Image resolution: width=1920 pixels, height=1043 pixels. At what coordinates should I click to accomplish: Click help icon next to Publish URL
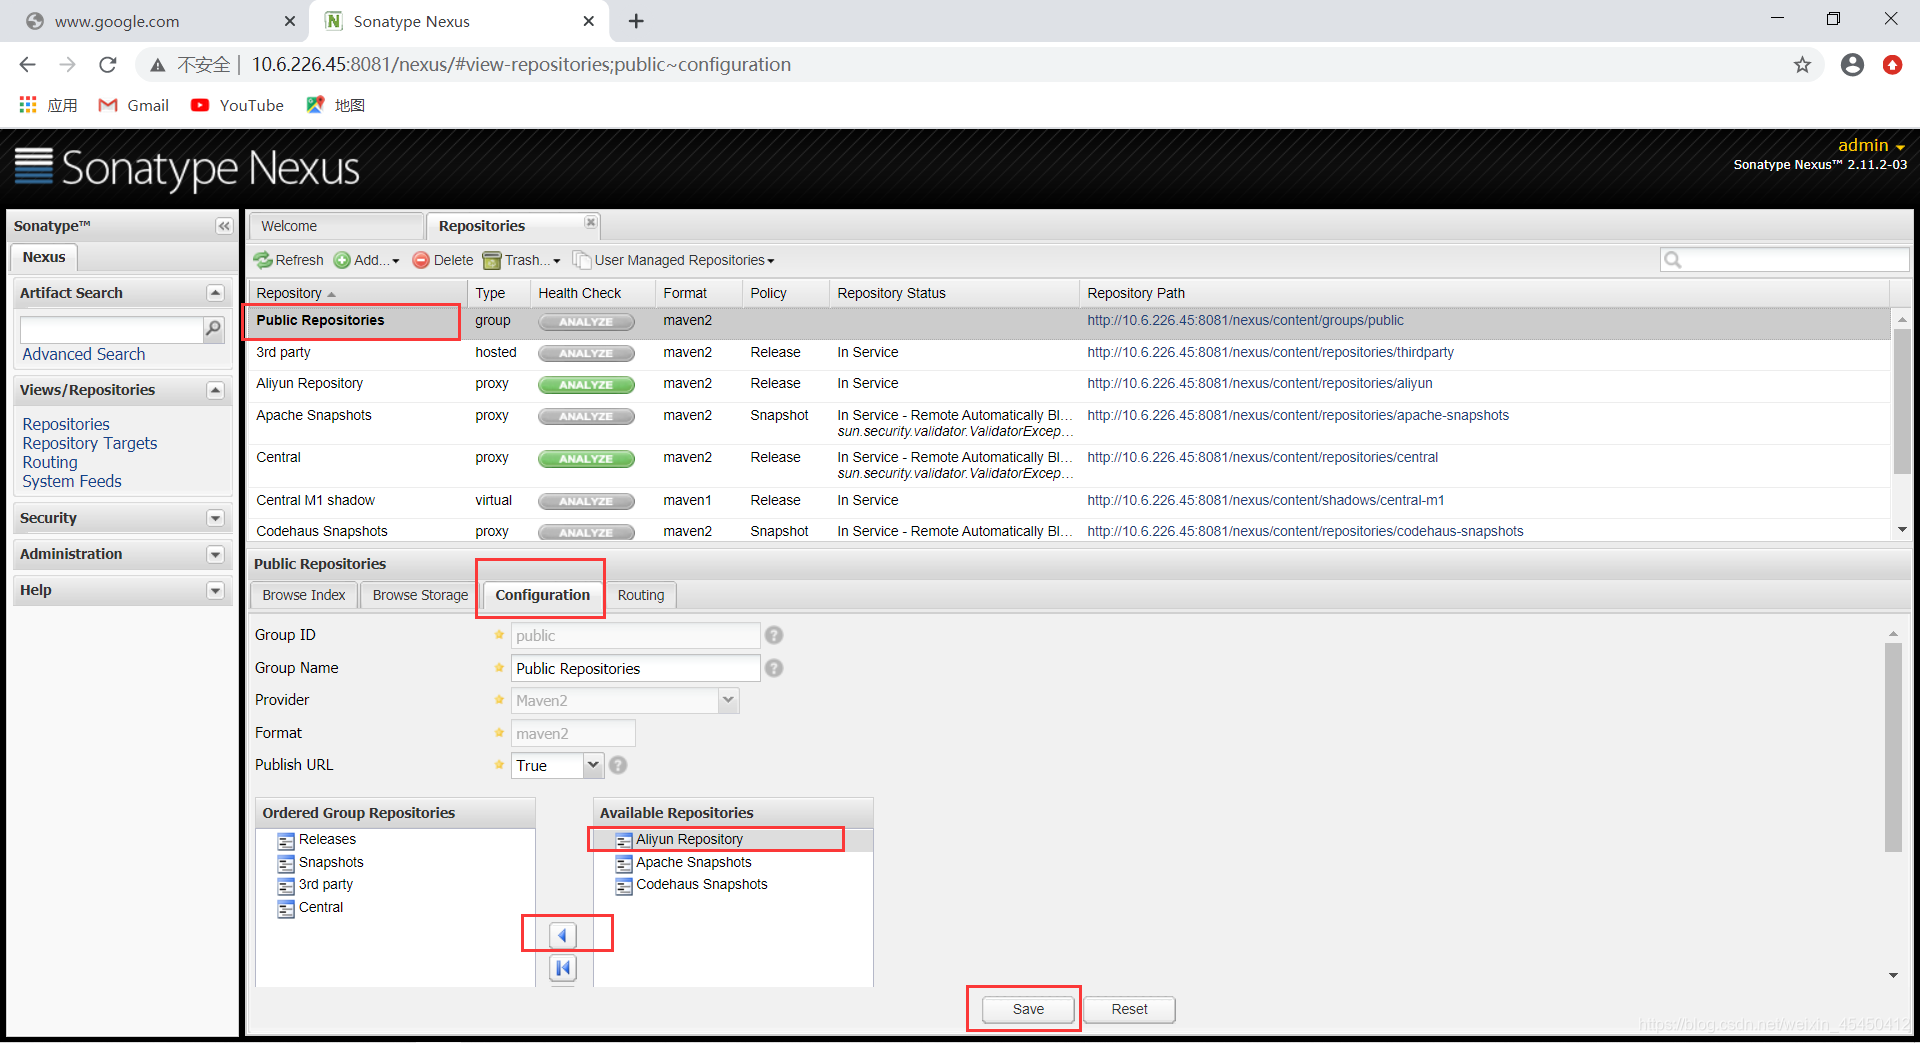(618, 765)
